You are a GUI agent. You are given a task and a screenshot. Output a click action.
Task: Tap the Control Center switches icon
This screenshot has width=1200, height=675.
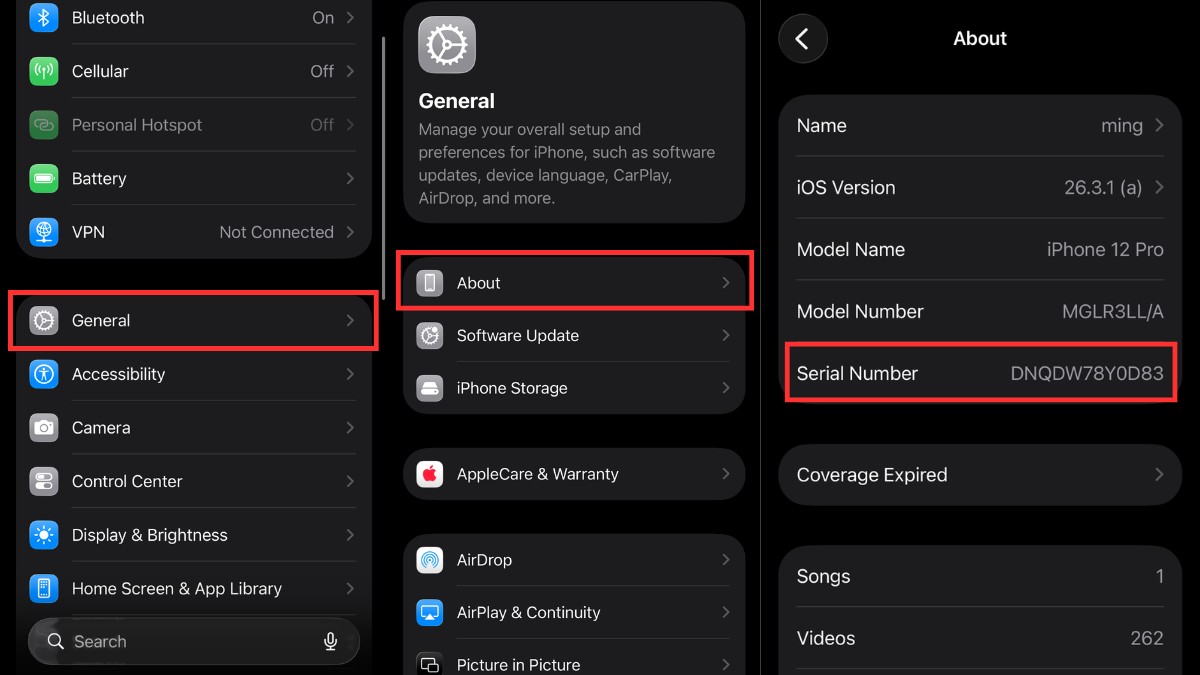point(44,481)
